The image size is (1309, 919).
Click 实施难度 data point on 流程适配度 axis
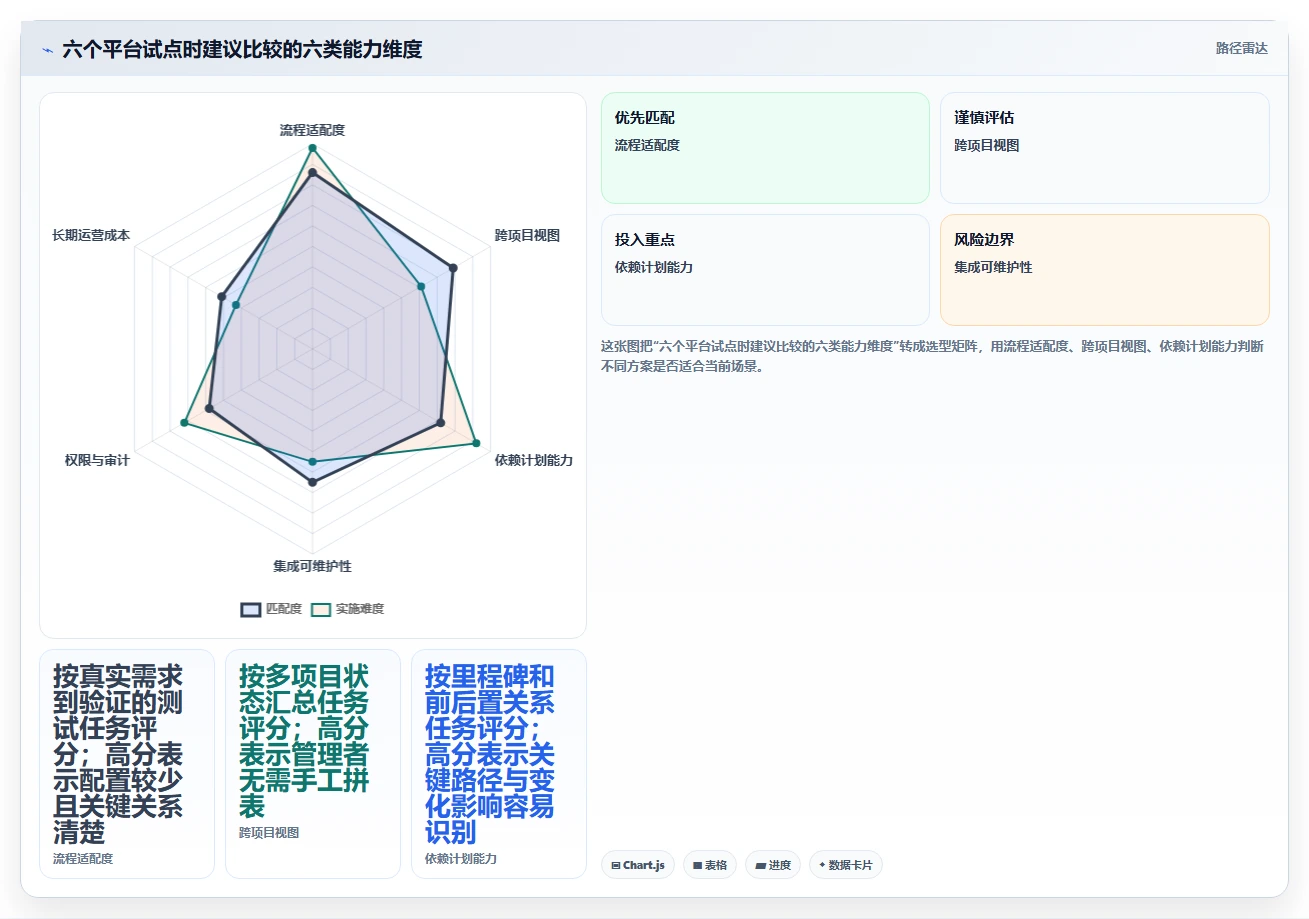tap(312, 148)
